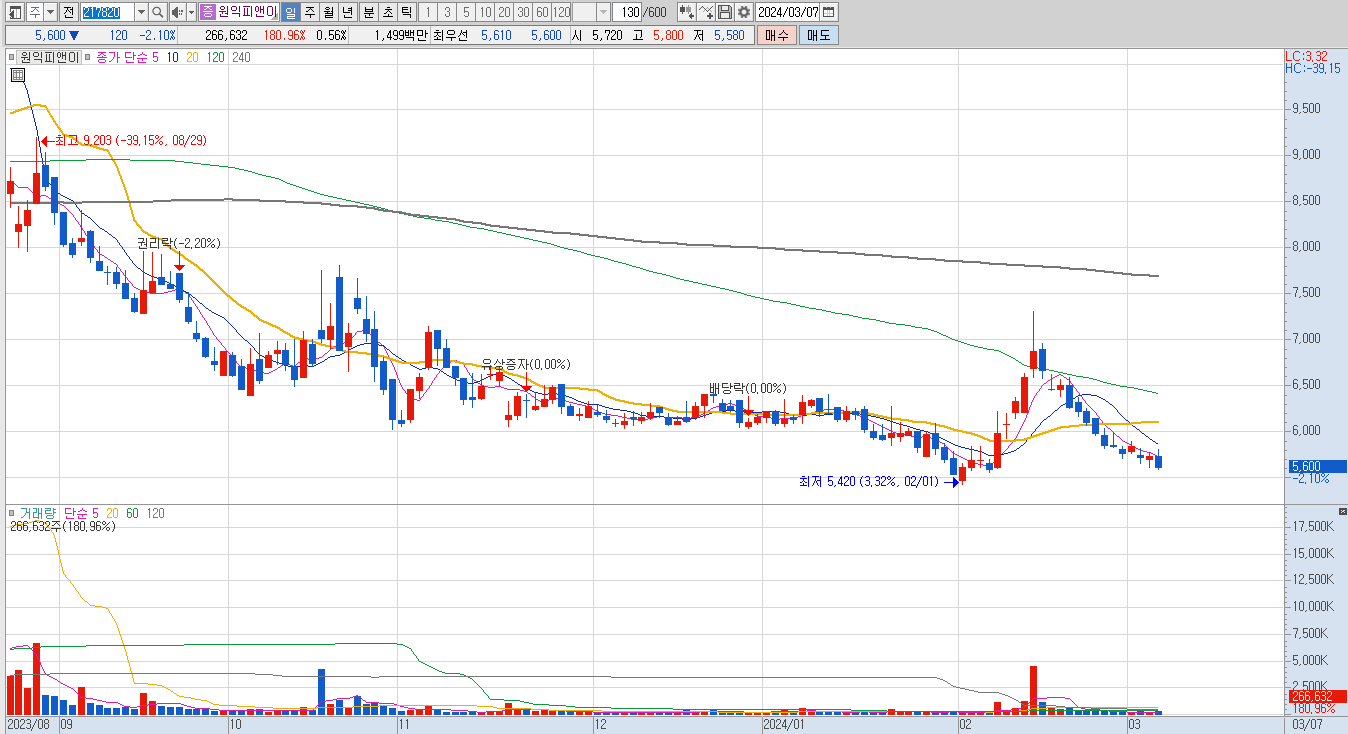Viewport: 1348px width, 734px height.
Task: Click the 1,499백만 trading value
Action: pos(401,35)
